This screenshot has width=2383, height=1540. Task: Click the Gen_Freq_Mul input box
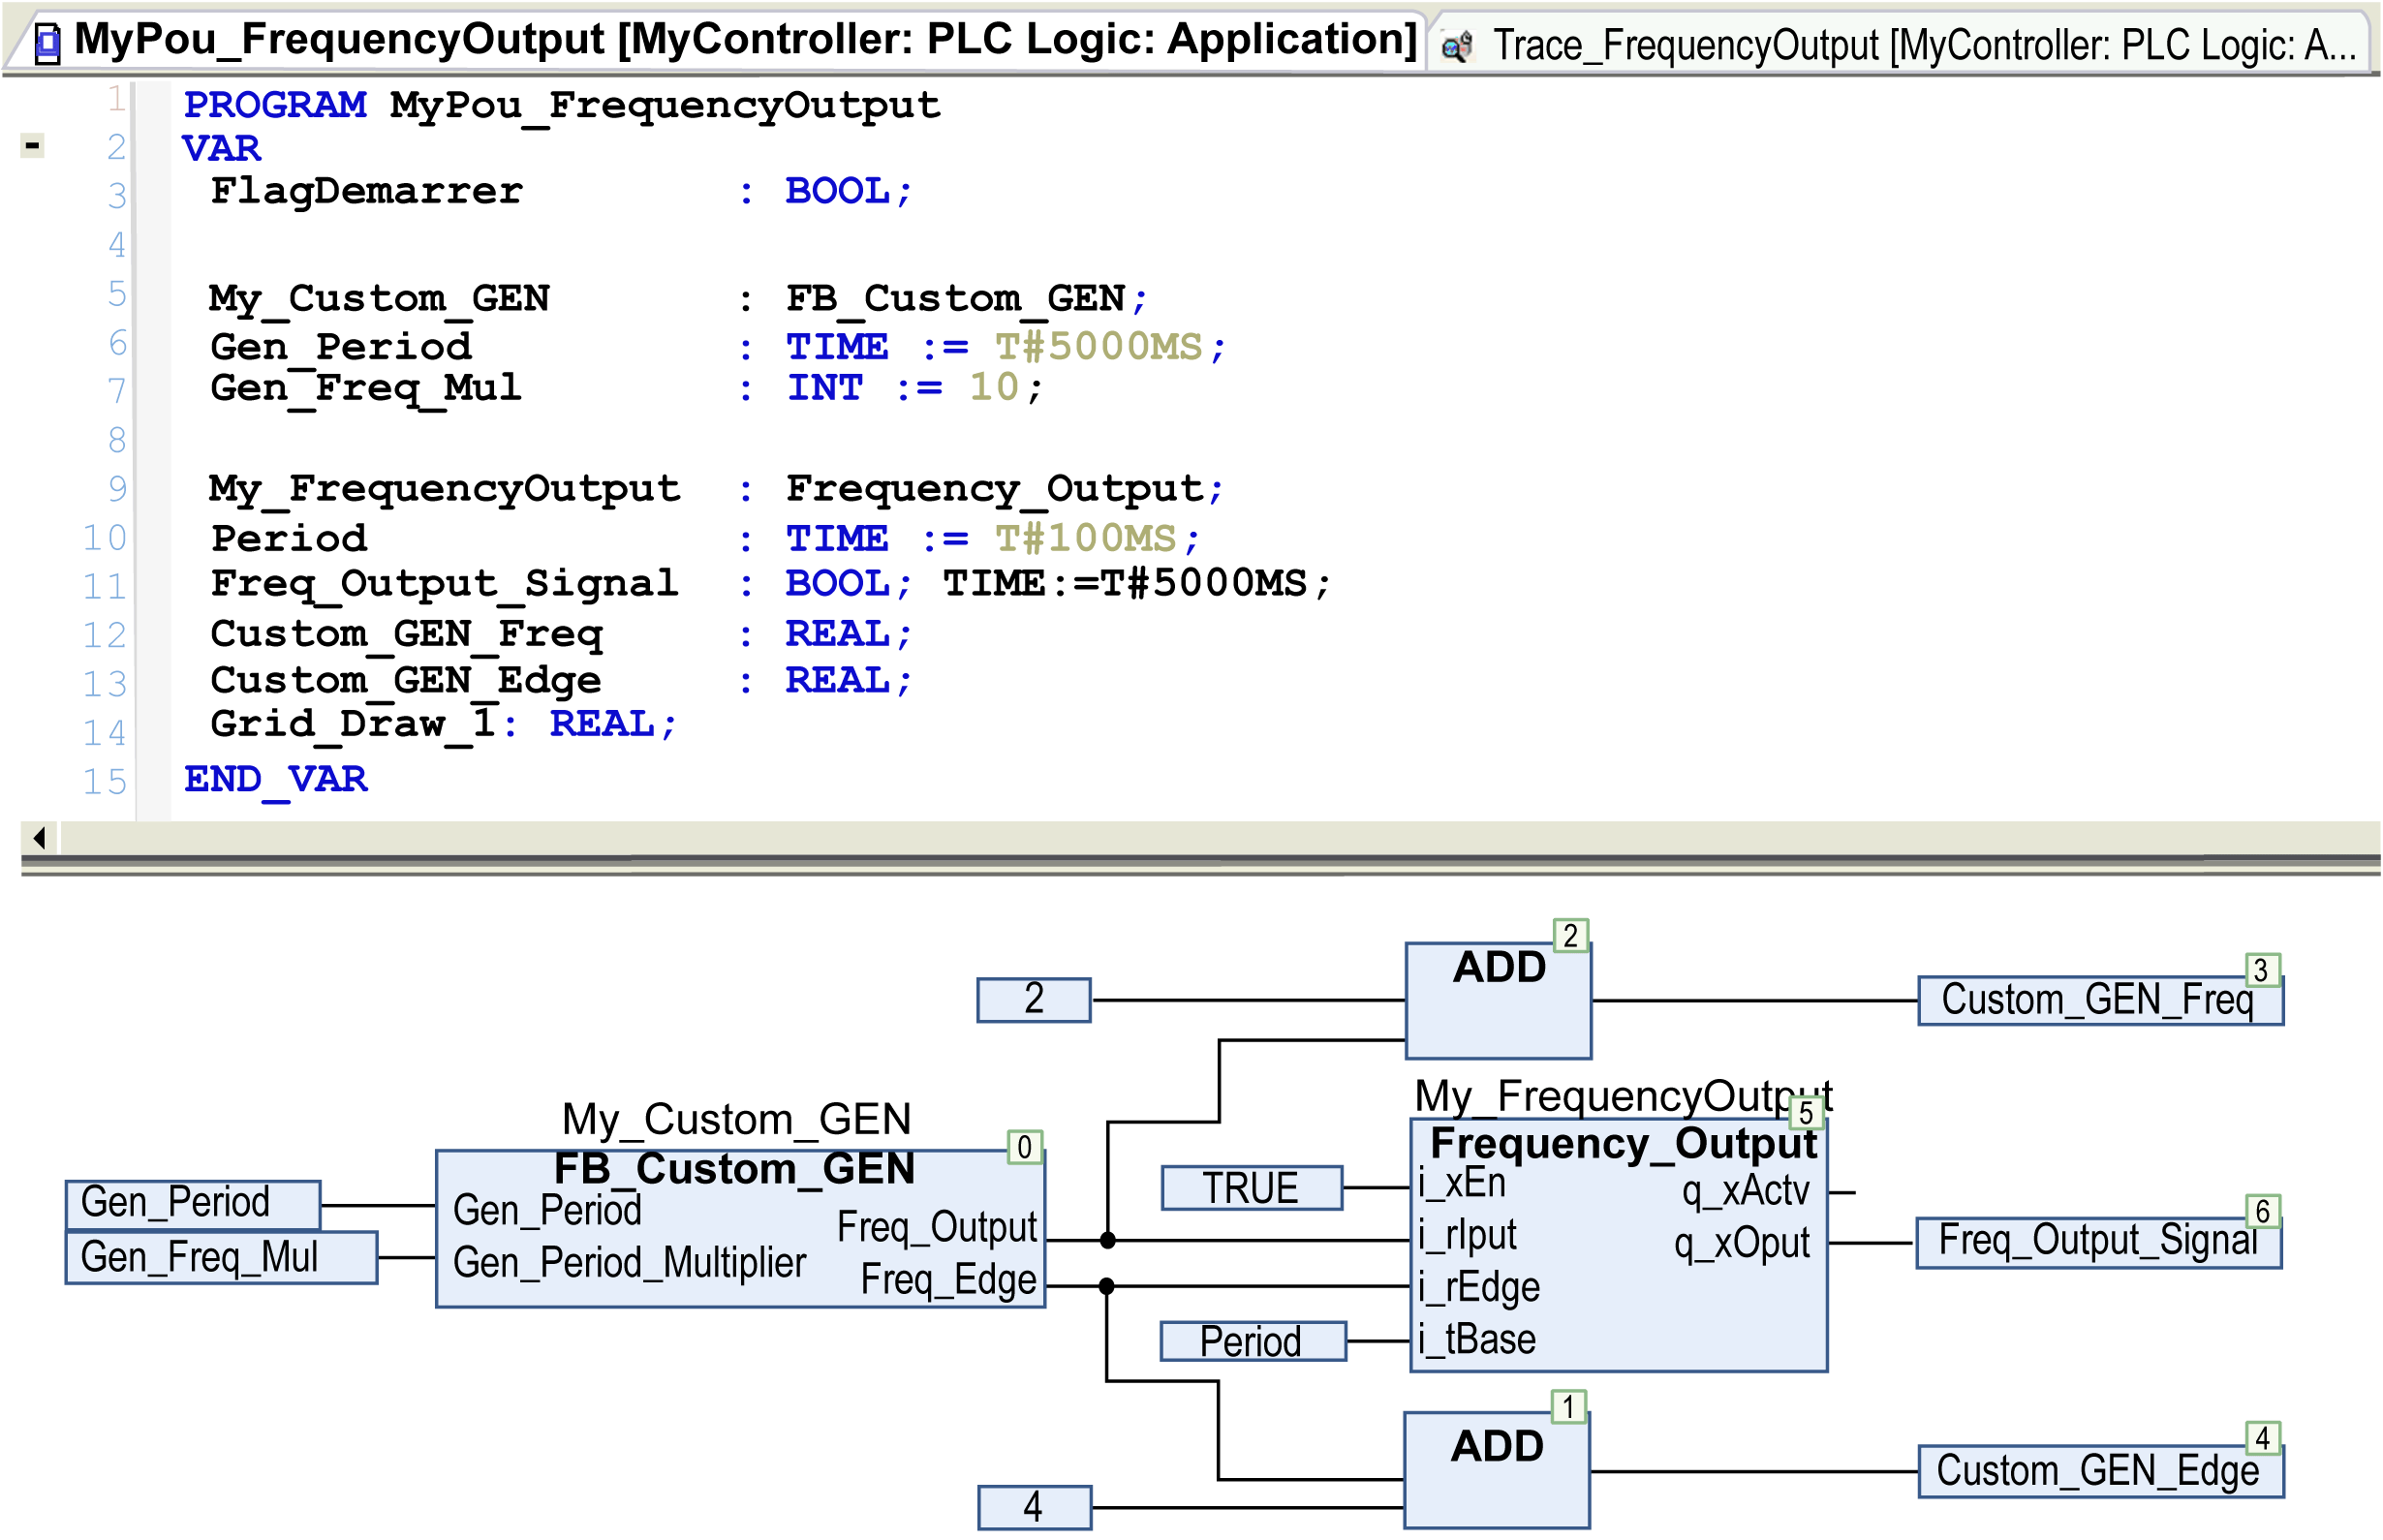click(x=221, y=1258)
